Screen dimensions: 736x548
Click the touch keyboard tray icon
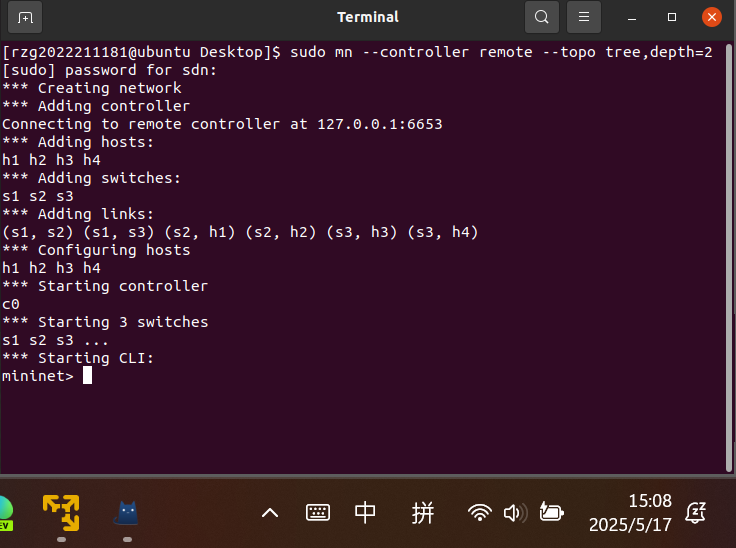pyautogui.click(x=318, y=513)
